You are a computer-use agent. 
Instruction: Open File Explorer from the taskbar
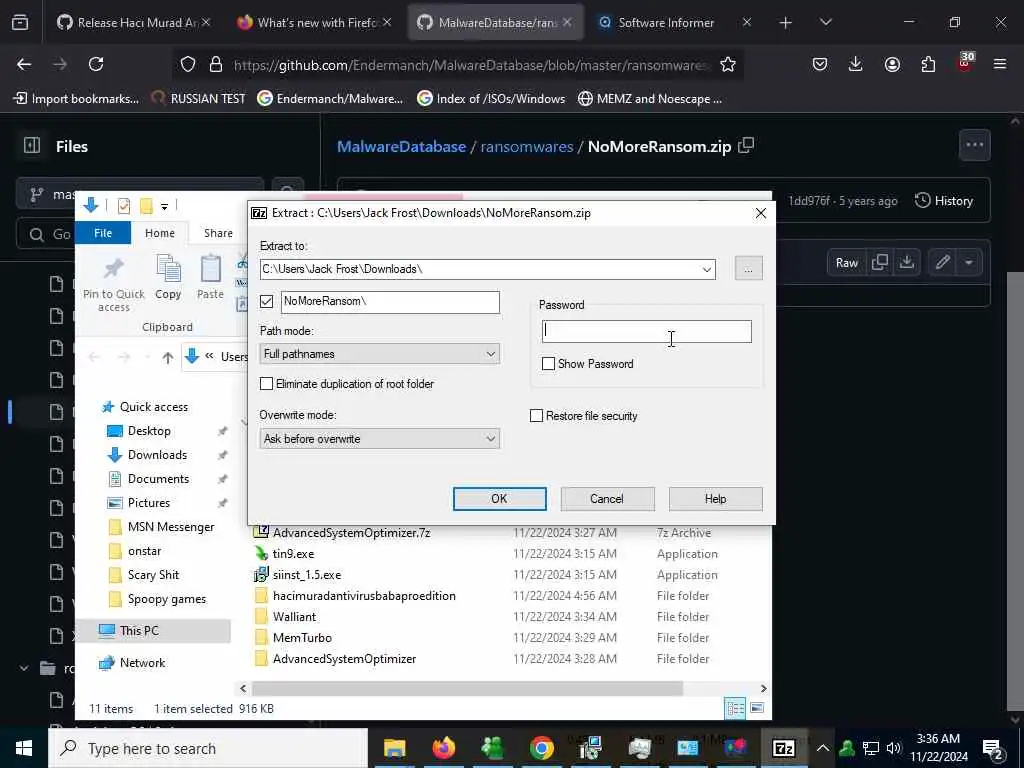[x=394, y=748]
